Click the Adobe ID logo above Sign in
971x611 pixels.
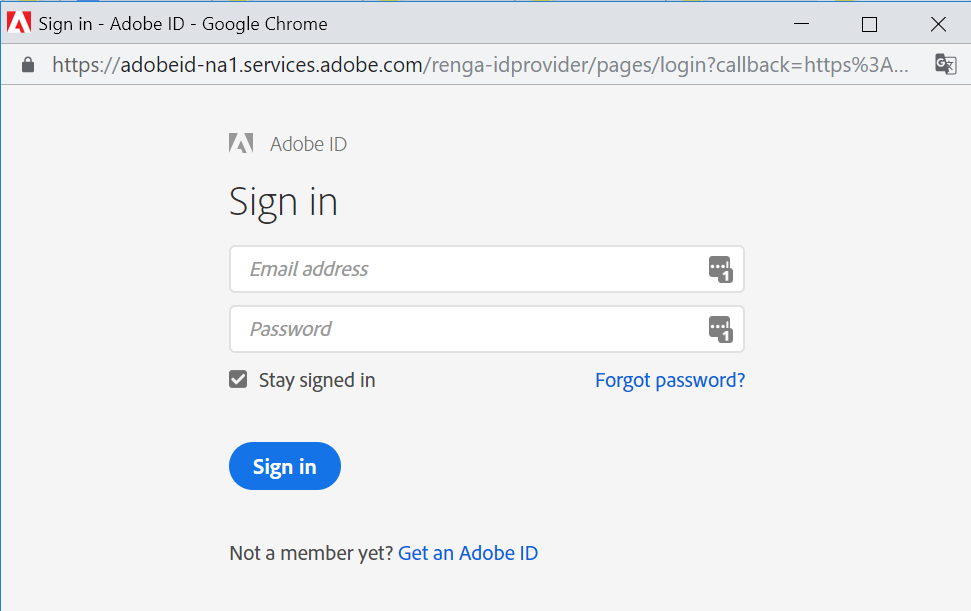(241, 144)
